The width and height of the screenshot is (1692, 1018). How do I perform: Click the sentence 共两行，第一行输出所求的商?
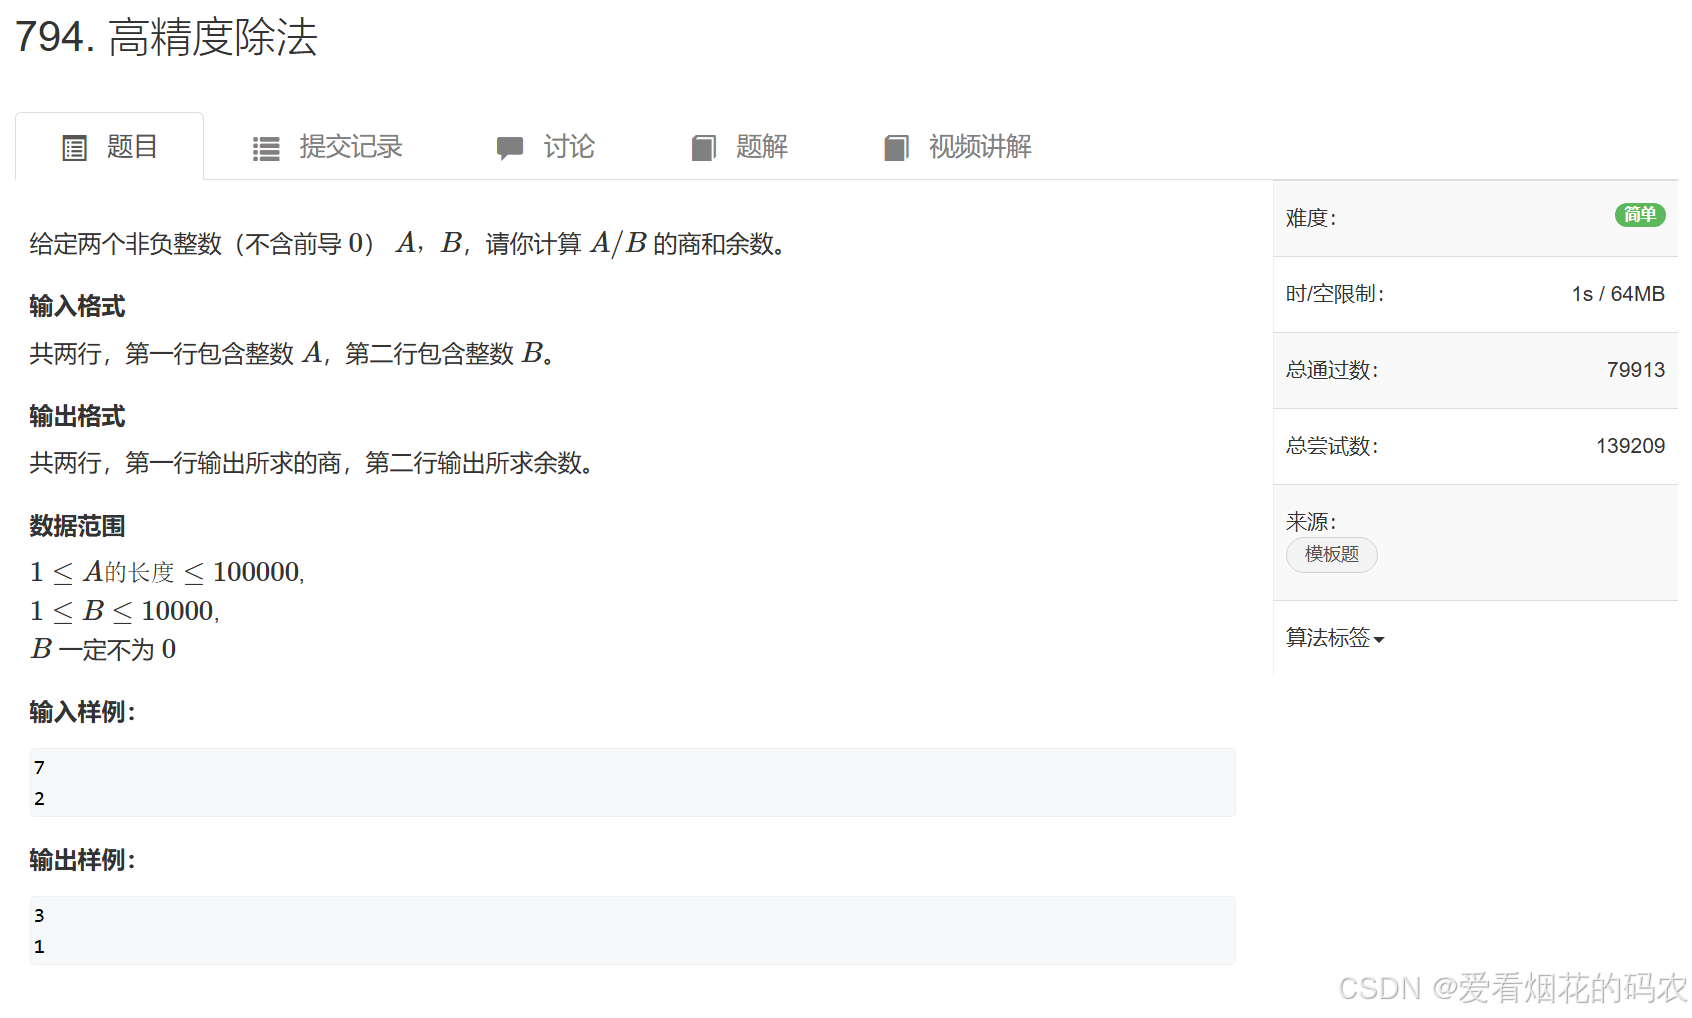click(312, 463)
